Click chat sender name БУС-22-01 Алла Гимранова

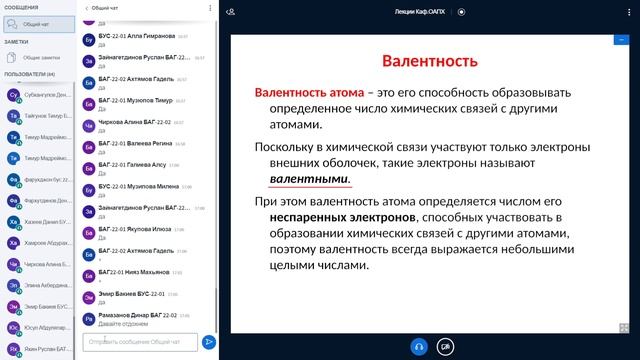click(137, 36)
